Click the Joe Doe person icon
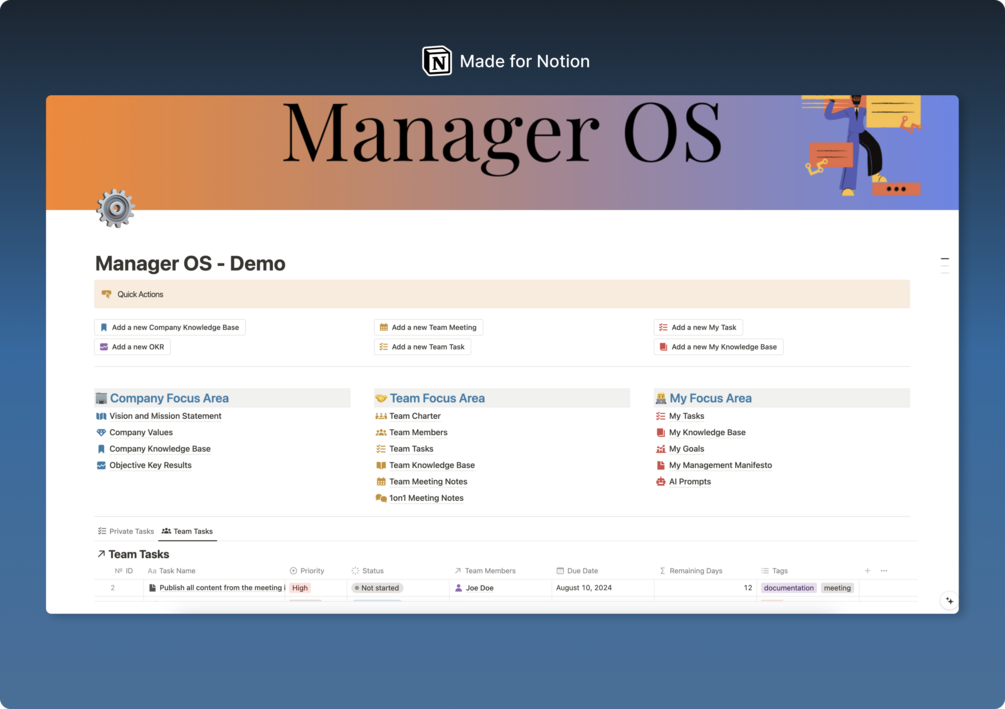Image resolution: width=1005 pixels, height=709 pixels. (458, 588)
